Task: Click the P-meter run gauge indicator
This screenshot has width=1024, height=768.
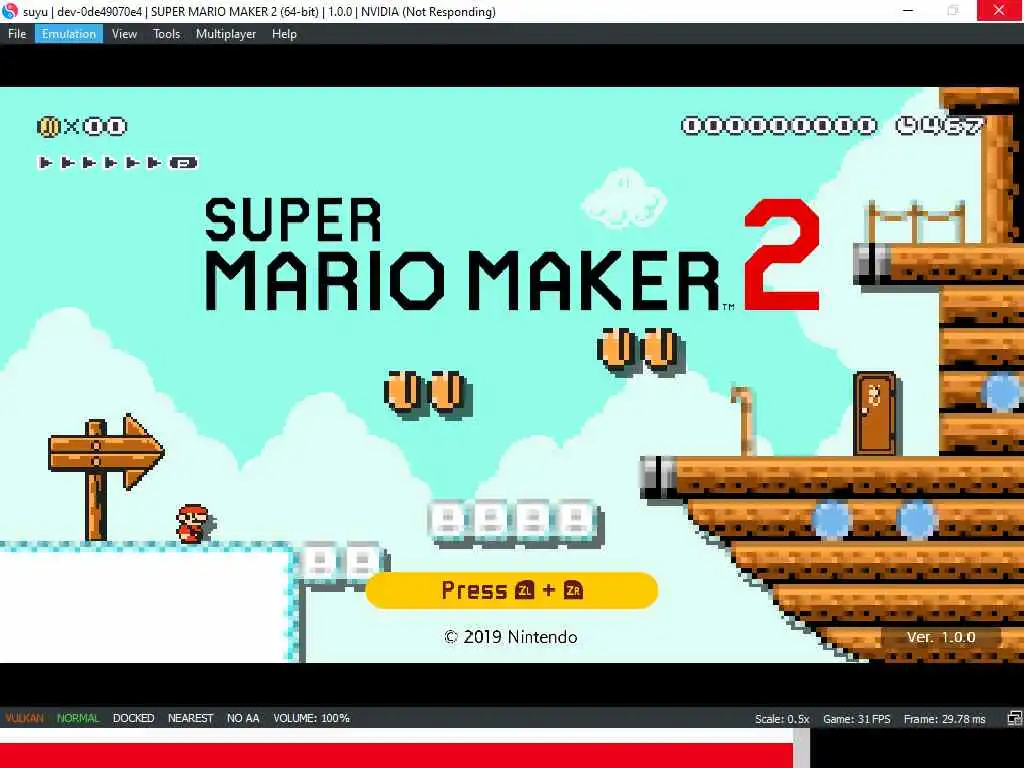Action: coord(118,163)
